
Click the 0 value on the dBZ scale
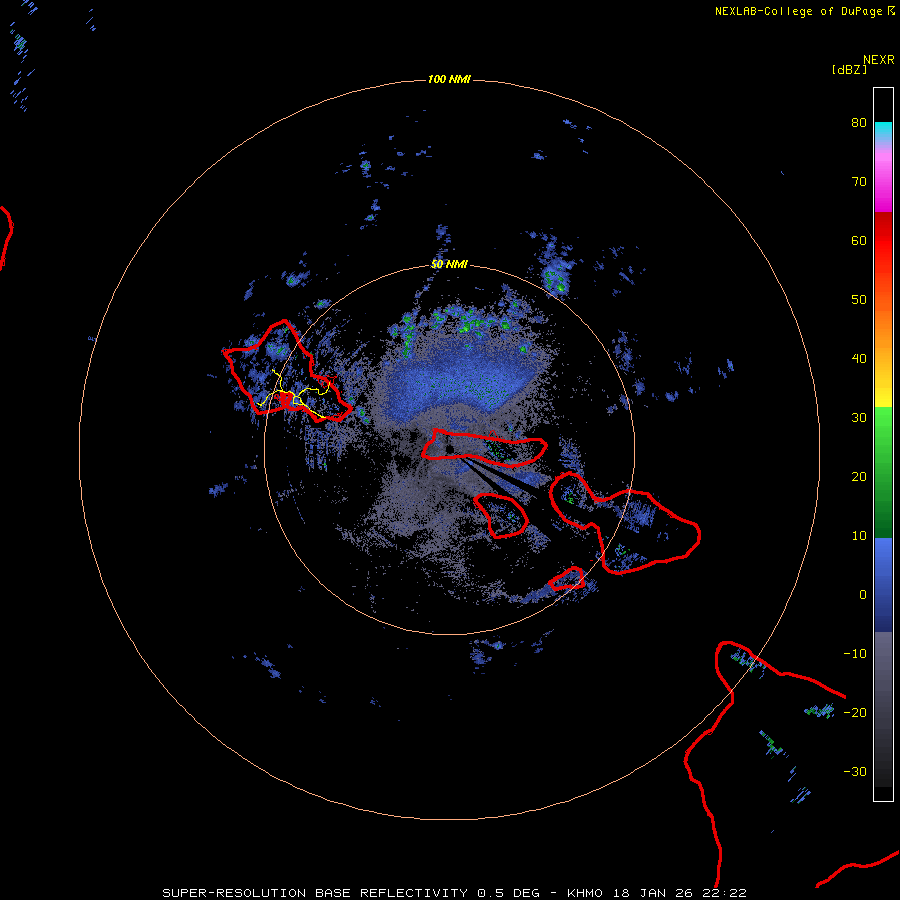point(863,595)
